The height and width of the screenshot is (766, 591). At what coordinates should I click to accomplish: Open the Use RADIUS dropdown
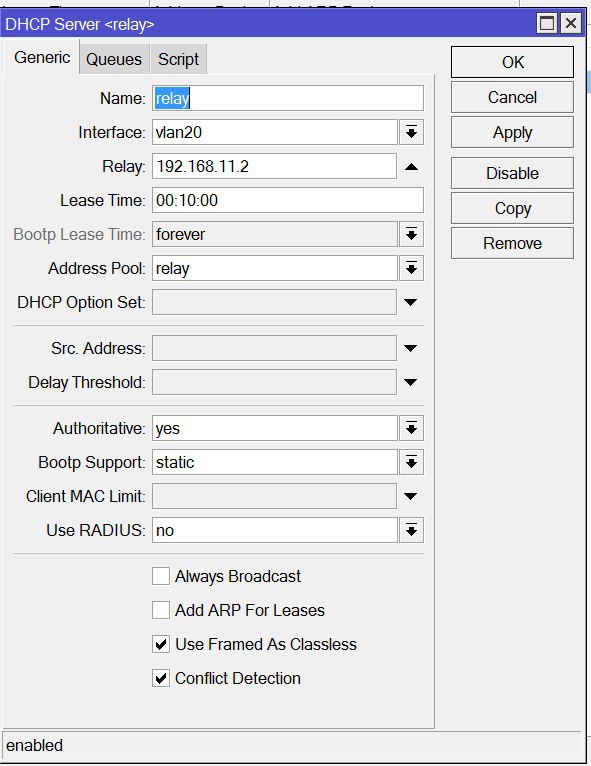coord(411,530)
